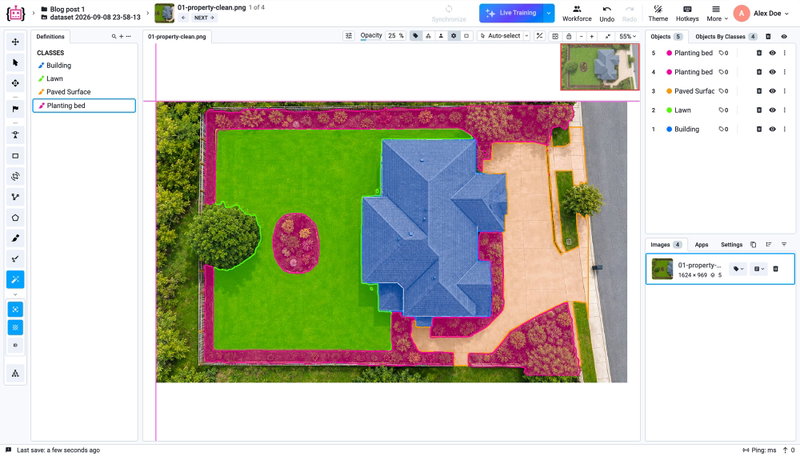Viewport: 800px width, 456px height.
Task: Select the rectangle bounding box tool
Action: click(15, 156)
